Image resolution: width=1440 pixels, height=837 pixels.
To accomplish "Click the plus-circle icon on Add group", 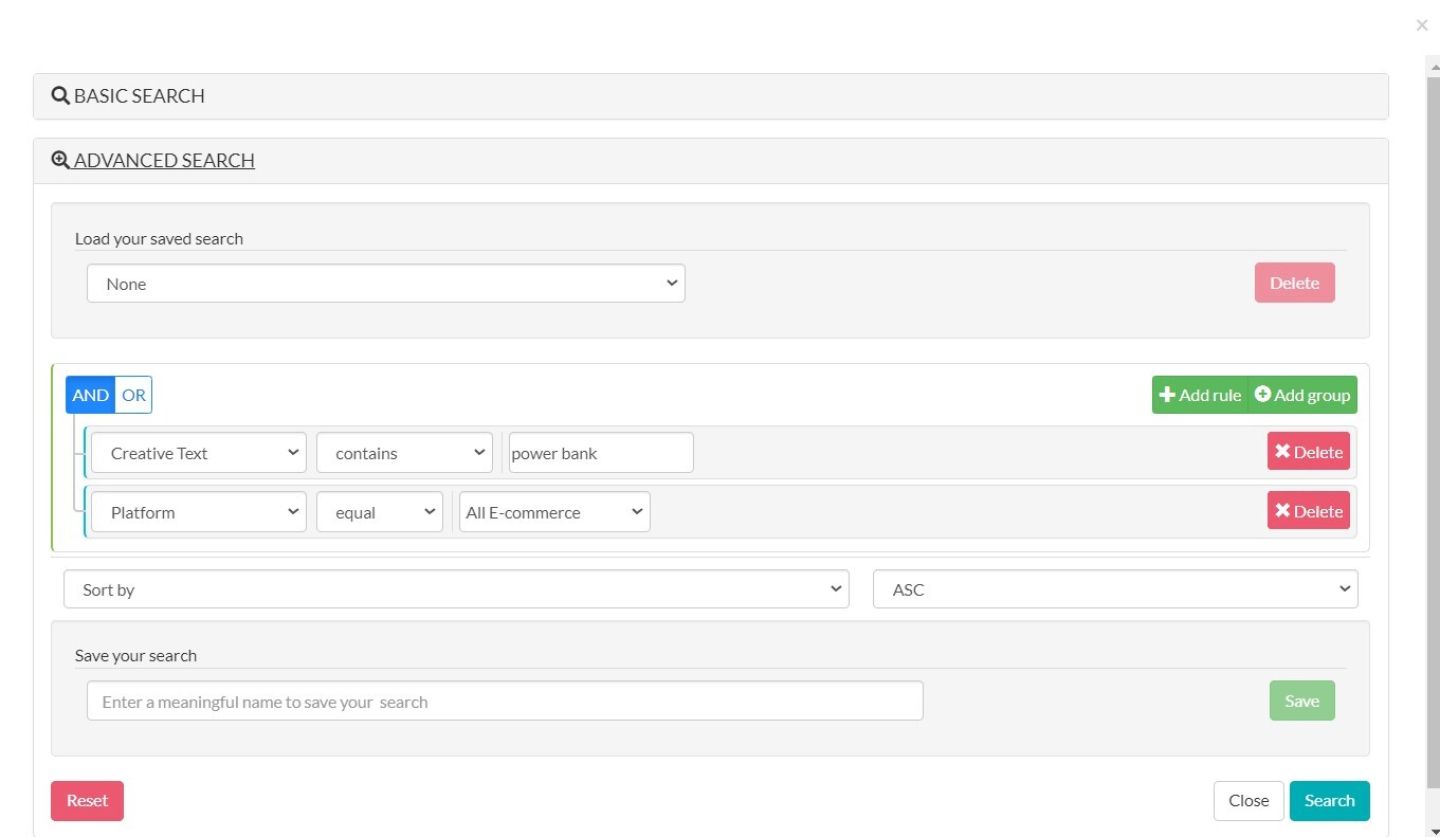I will click(1262, 395).
